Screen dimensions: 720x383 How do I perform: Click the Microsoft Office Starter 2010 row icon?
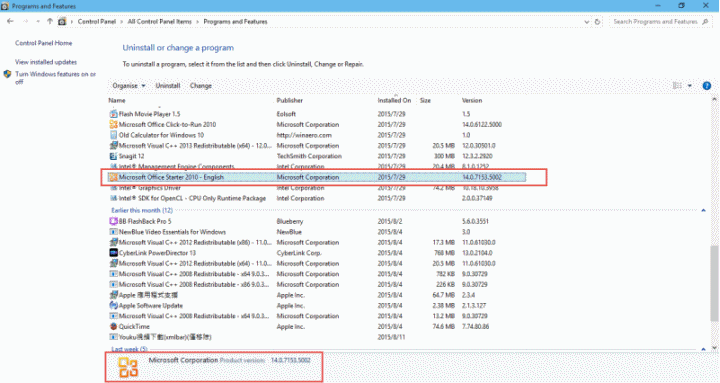tap(113, 177)
